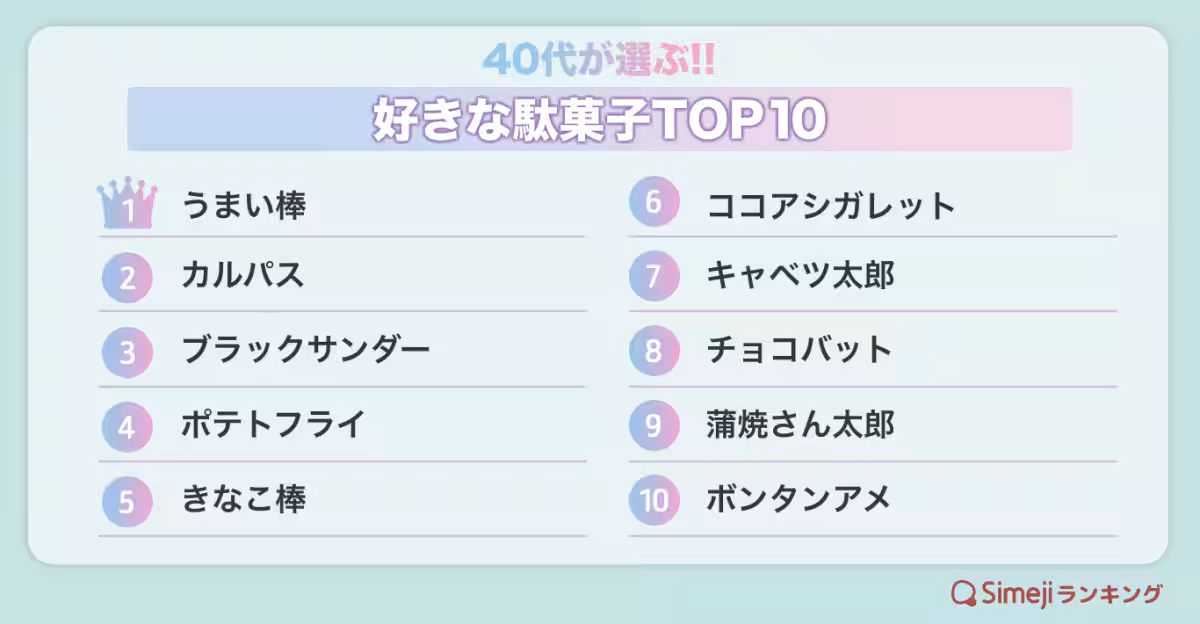Click the Simeji search logo icon
The image size is (1200, 624).
tap(963, 593)
